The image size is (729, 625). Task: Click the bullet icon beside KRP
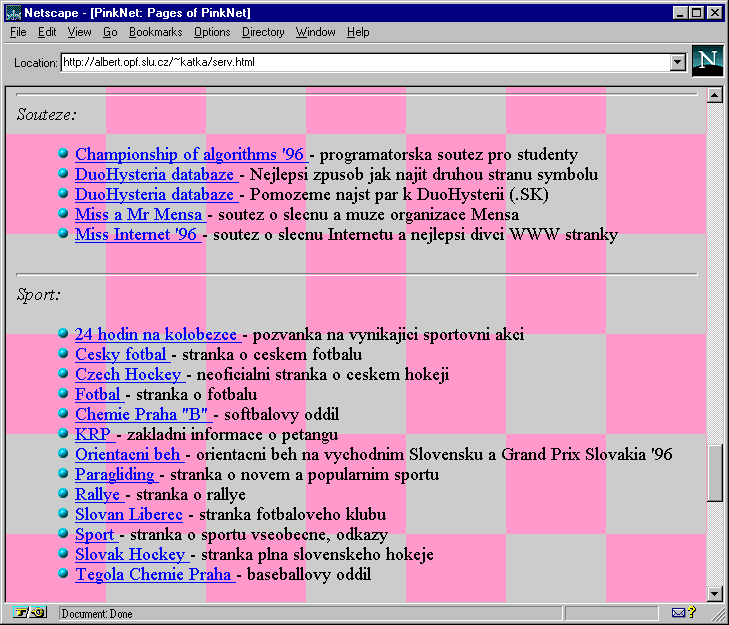(x=63, y=433)
